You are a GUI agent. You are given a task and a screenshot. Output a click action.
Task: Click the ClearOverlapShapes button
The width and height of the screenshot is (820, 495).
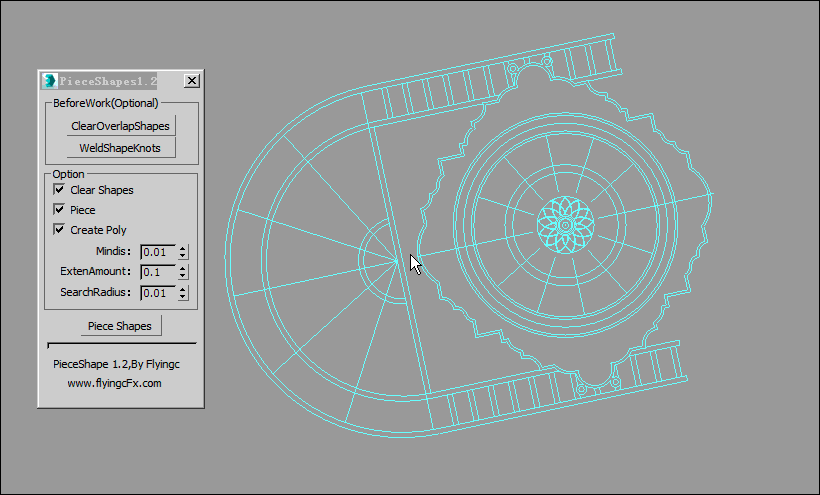point(121,126)
